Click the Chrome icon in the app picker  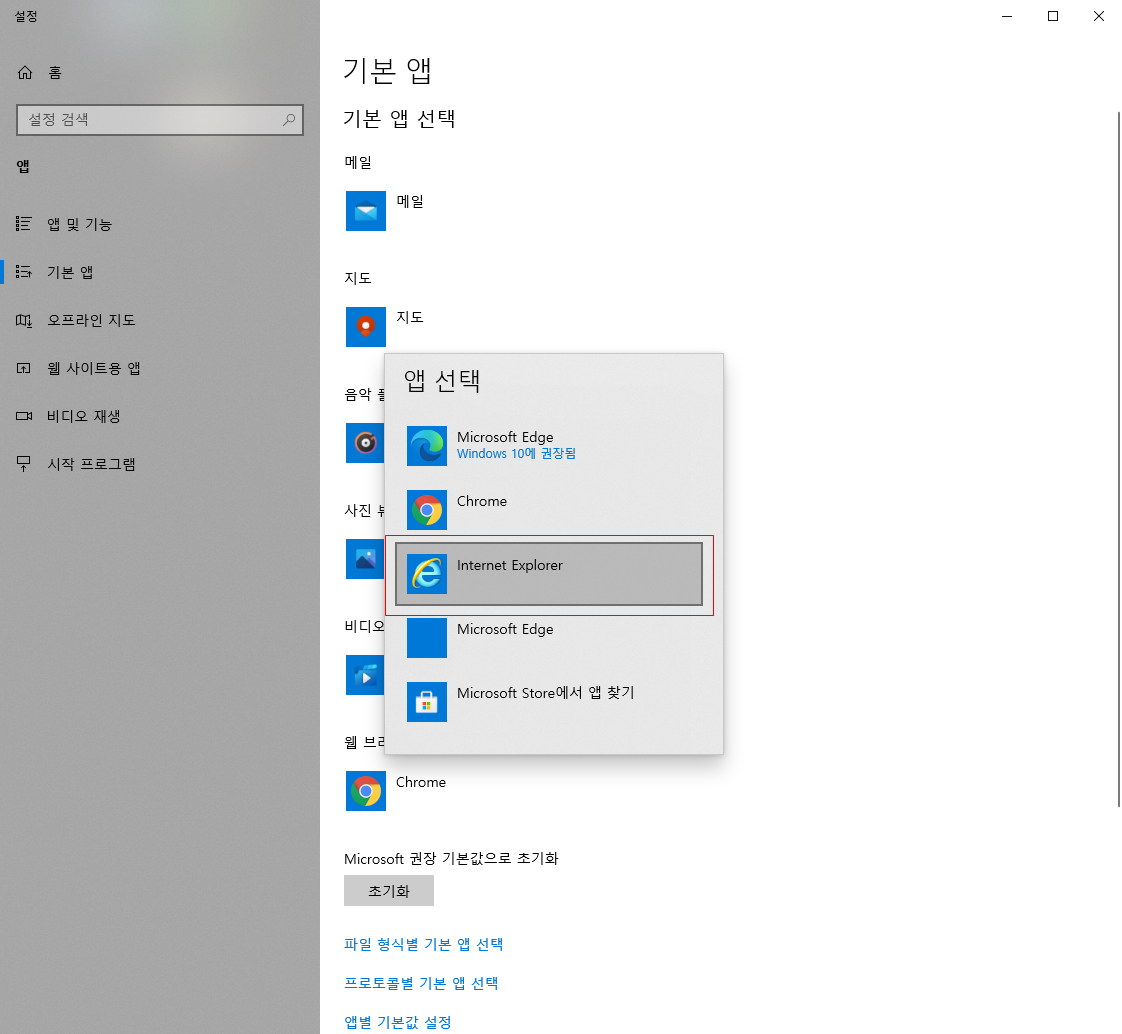[427, 510]
